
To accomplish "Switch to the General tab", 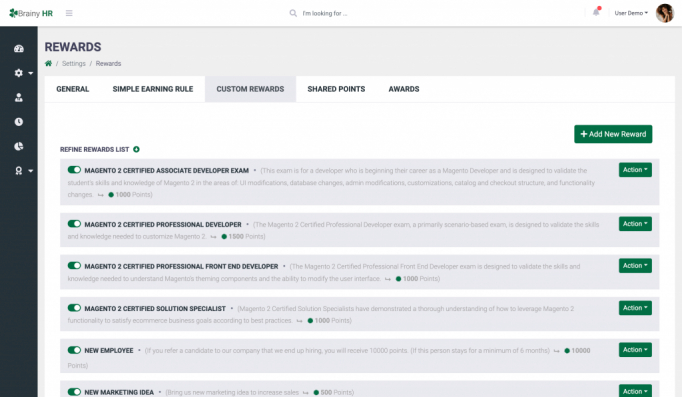I will [x=73, y=89].
